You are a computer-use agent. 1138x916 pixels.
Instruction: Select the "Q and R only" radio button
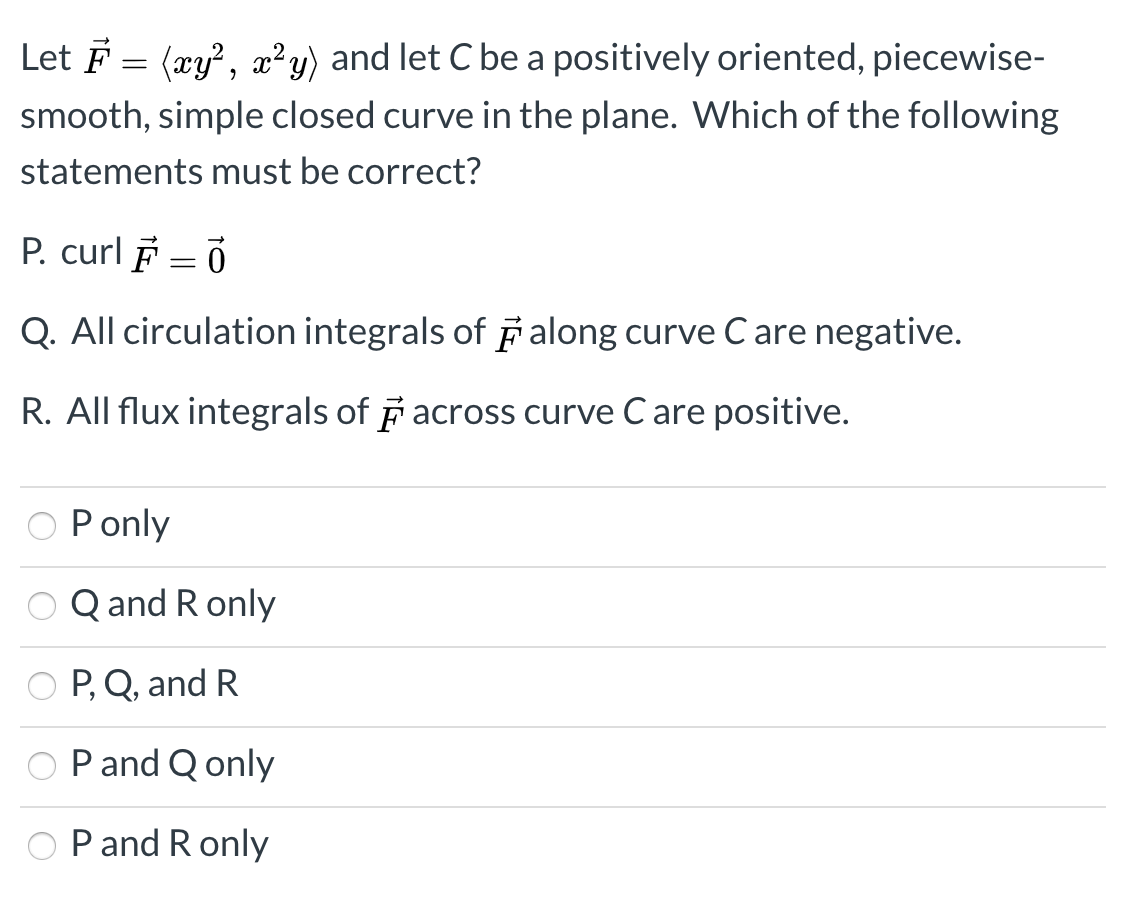41,605
